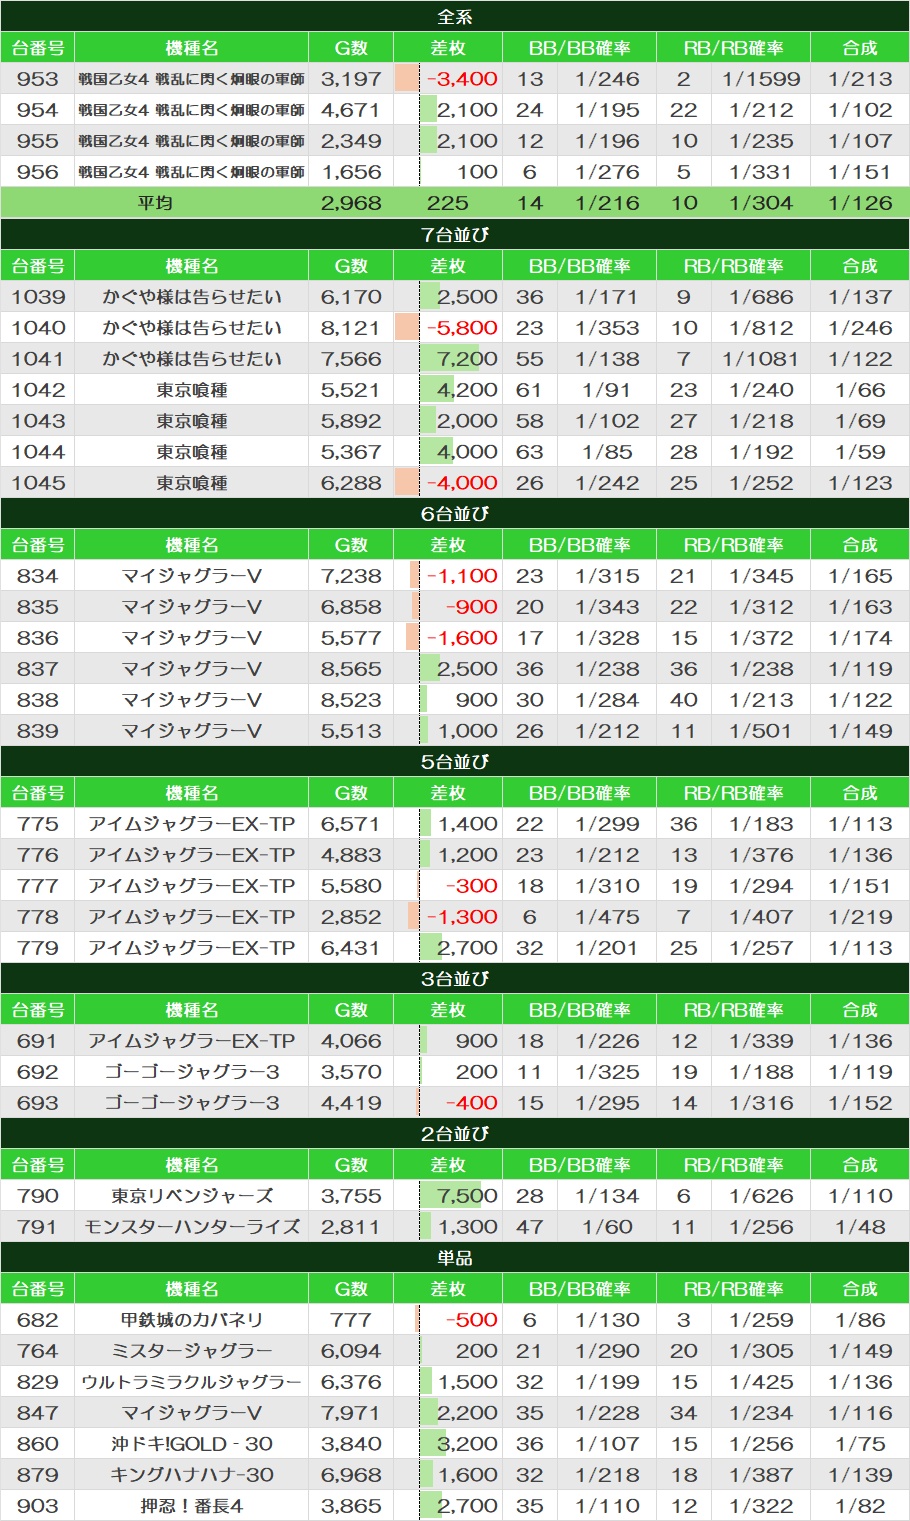Select machine number 834
Image resolution: width=910 pixels, height=1521 pixels.
click(x=37, y=576)
